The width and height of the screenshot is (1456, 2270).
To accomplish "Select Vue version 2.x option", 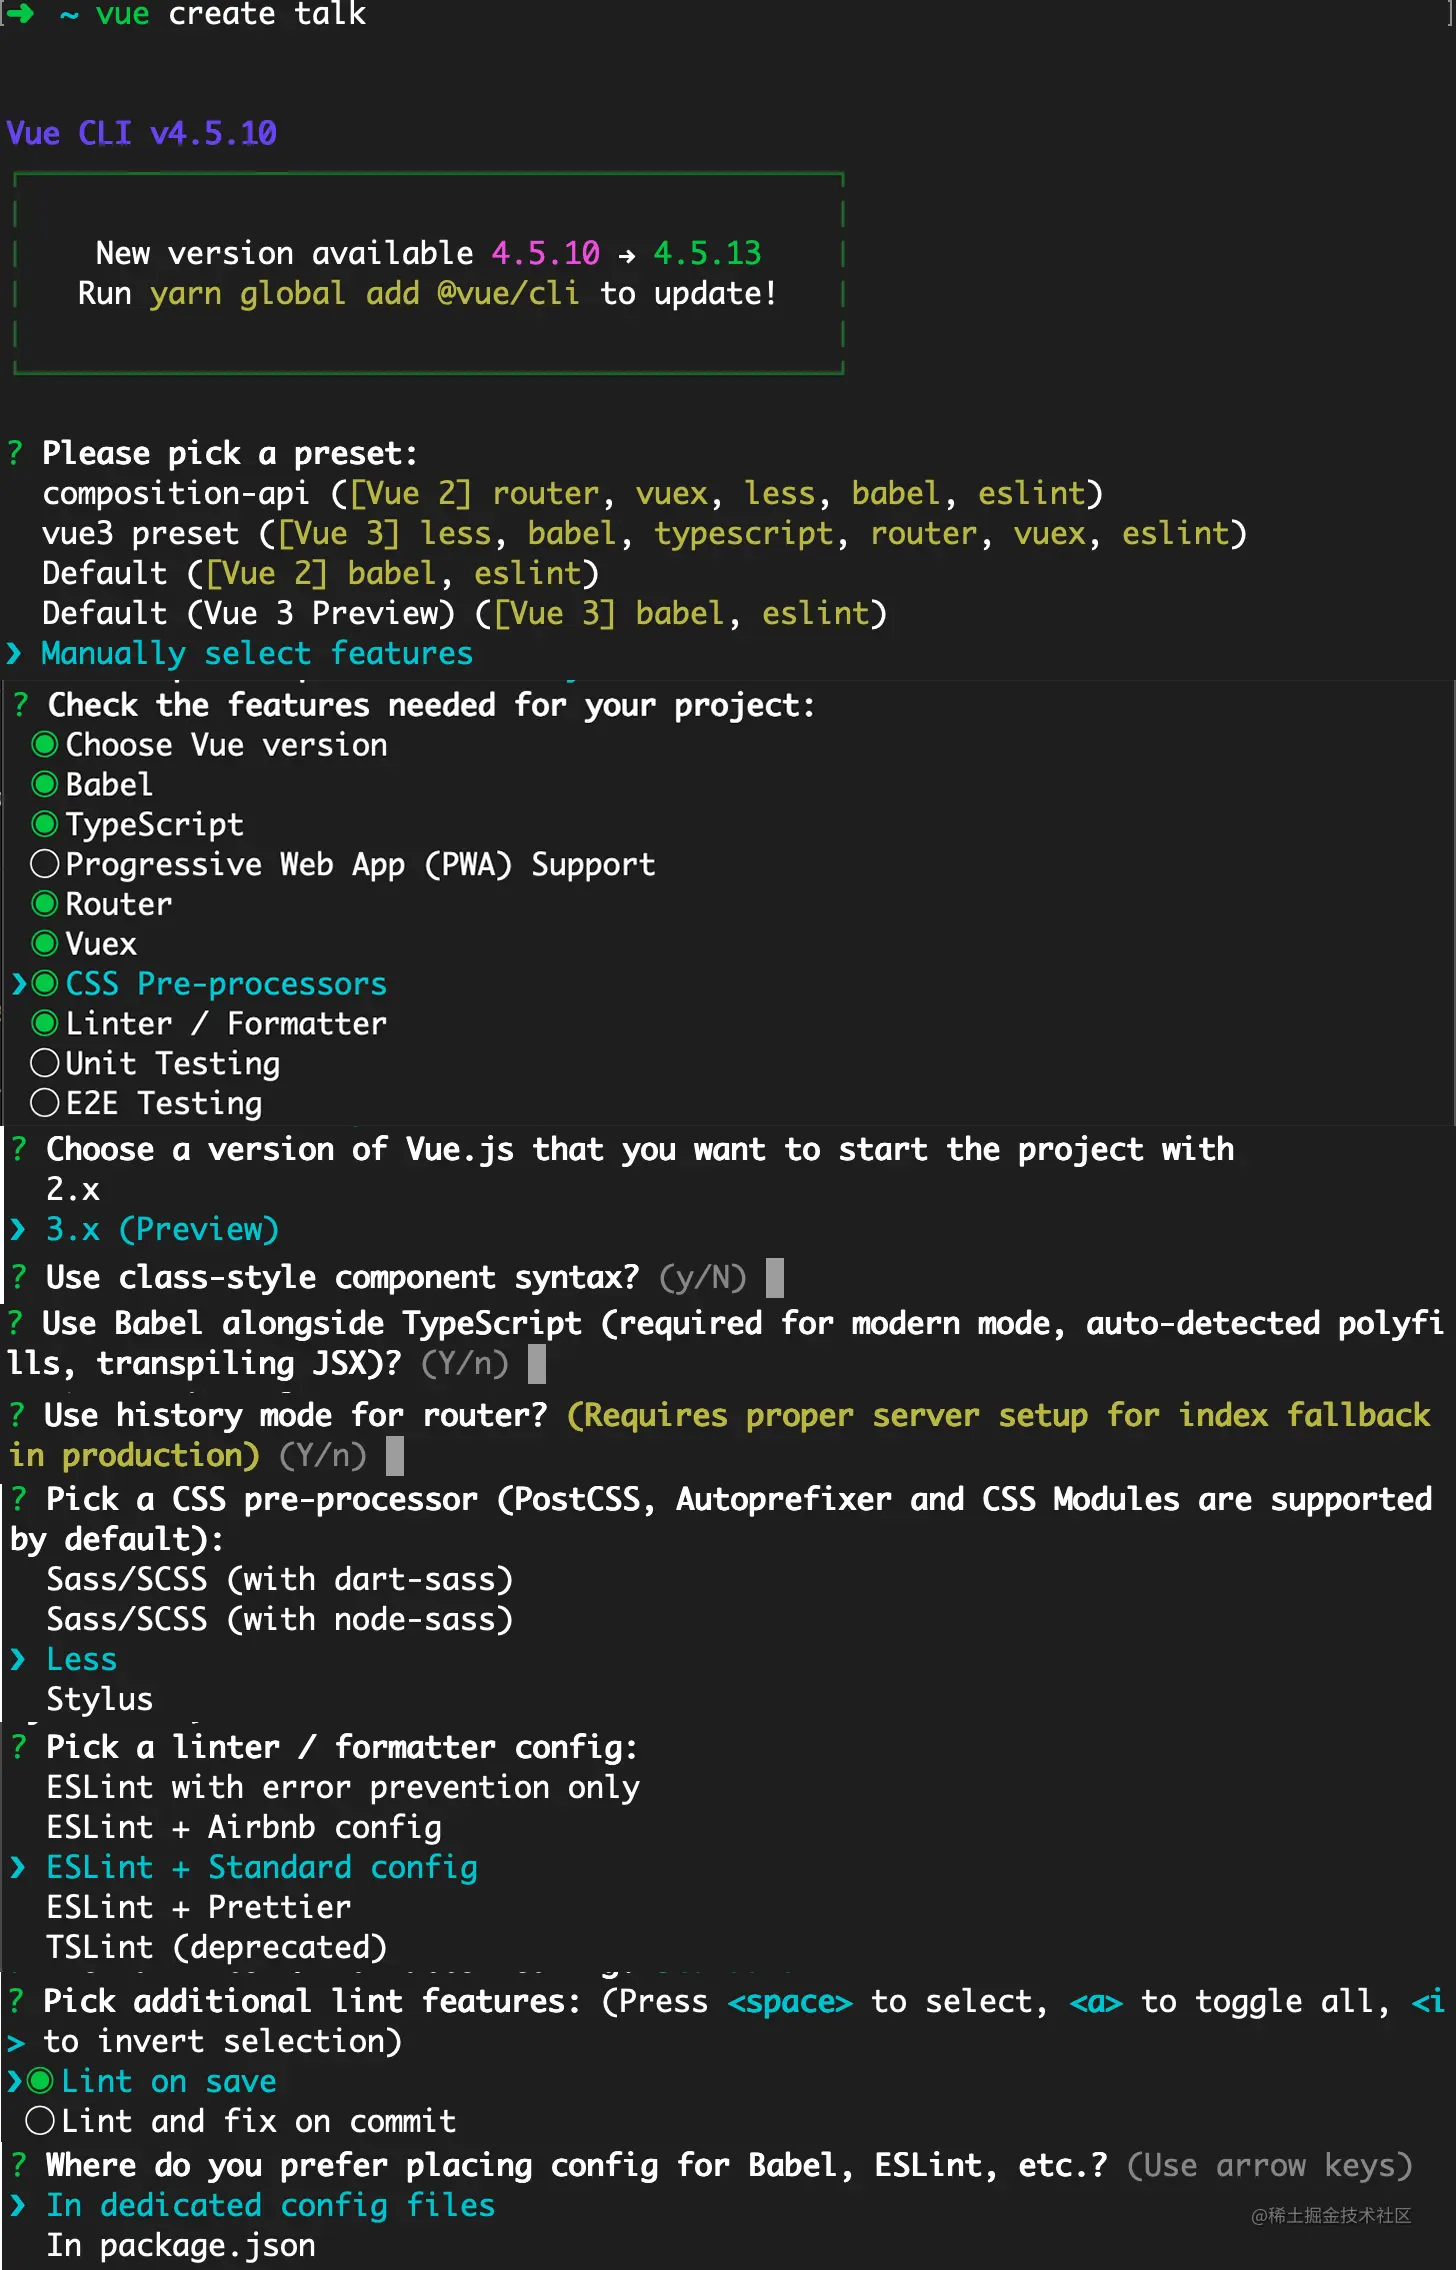I will pos(72,1189).
